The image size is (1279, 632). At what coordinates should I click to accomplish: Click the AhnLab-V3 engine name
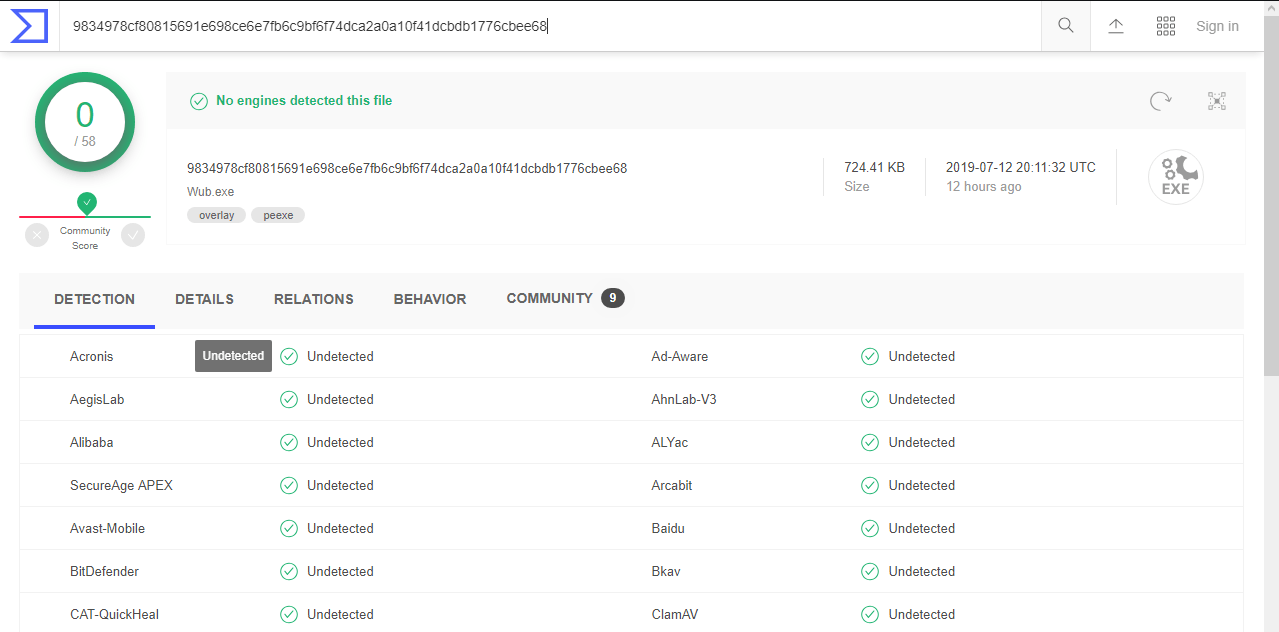click(x=684, y=399)
